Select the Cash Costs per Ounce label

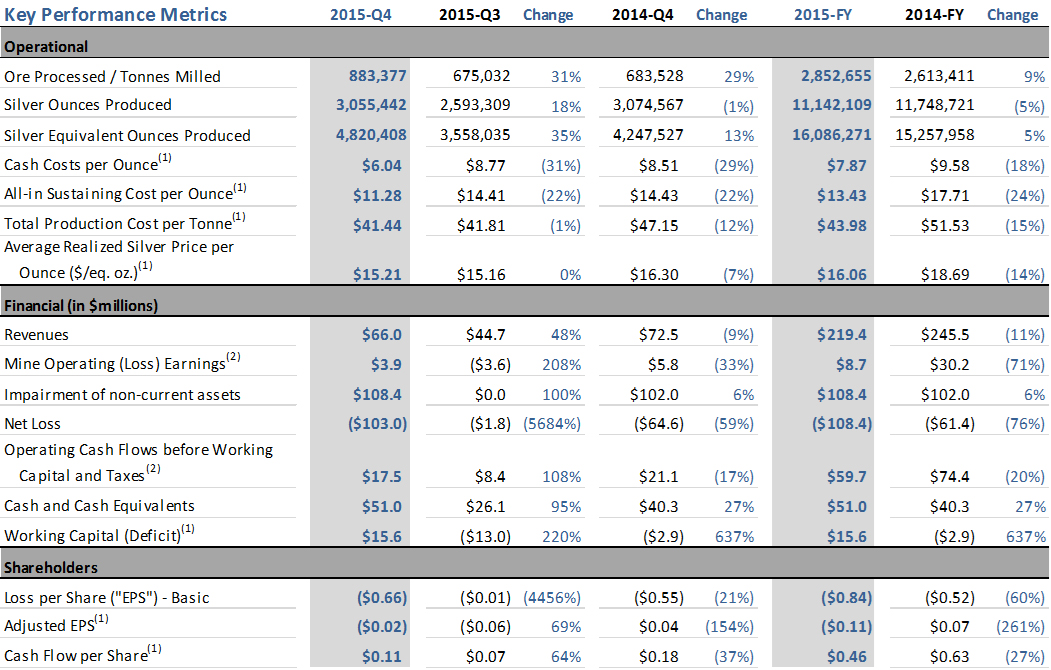[x=88, y=163]
